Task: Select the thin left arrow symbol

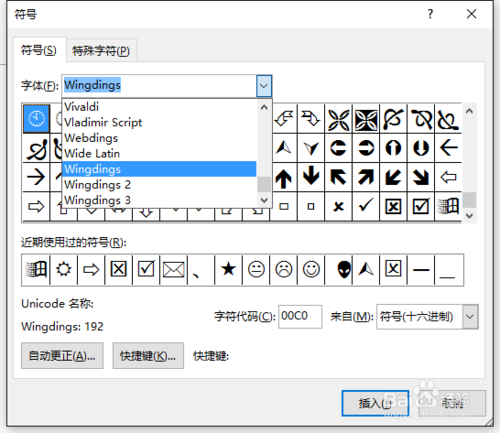Action: pyautogui.click(x=448, y=148)
